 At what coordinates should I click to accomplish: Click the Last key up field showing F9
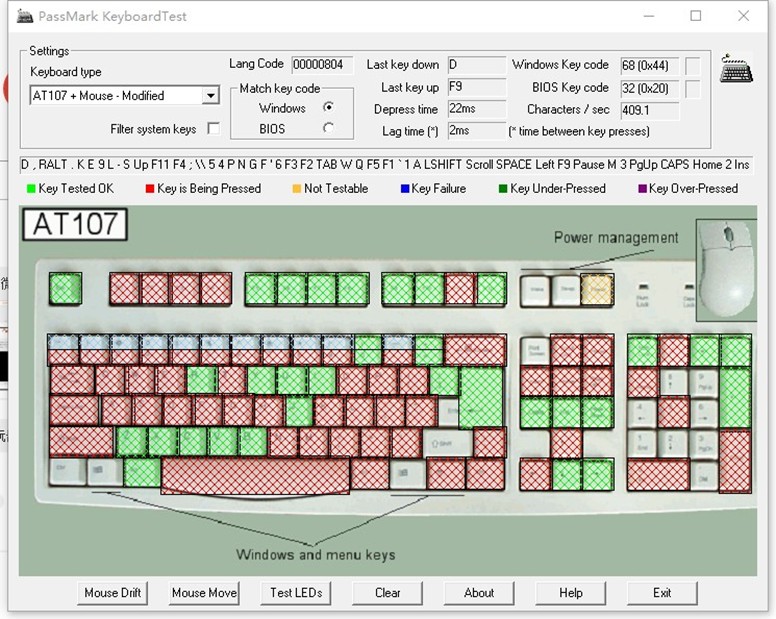click(x=477, y=87)
